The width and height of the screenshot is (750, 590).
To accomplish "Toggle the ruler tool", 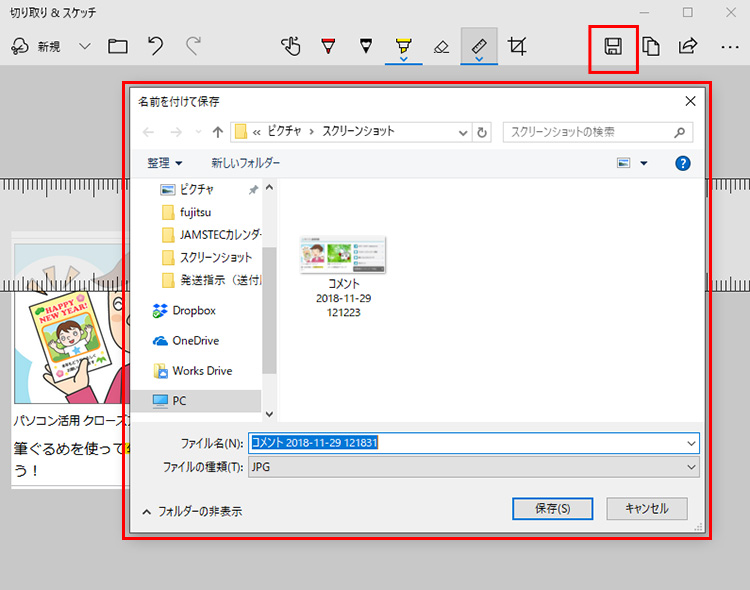I will click(x=479, y=46).
